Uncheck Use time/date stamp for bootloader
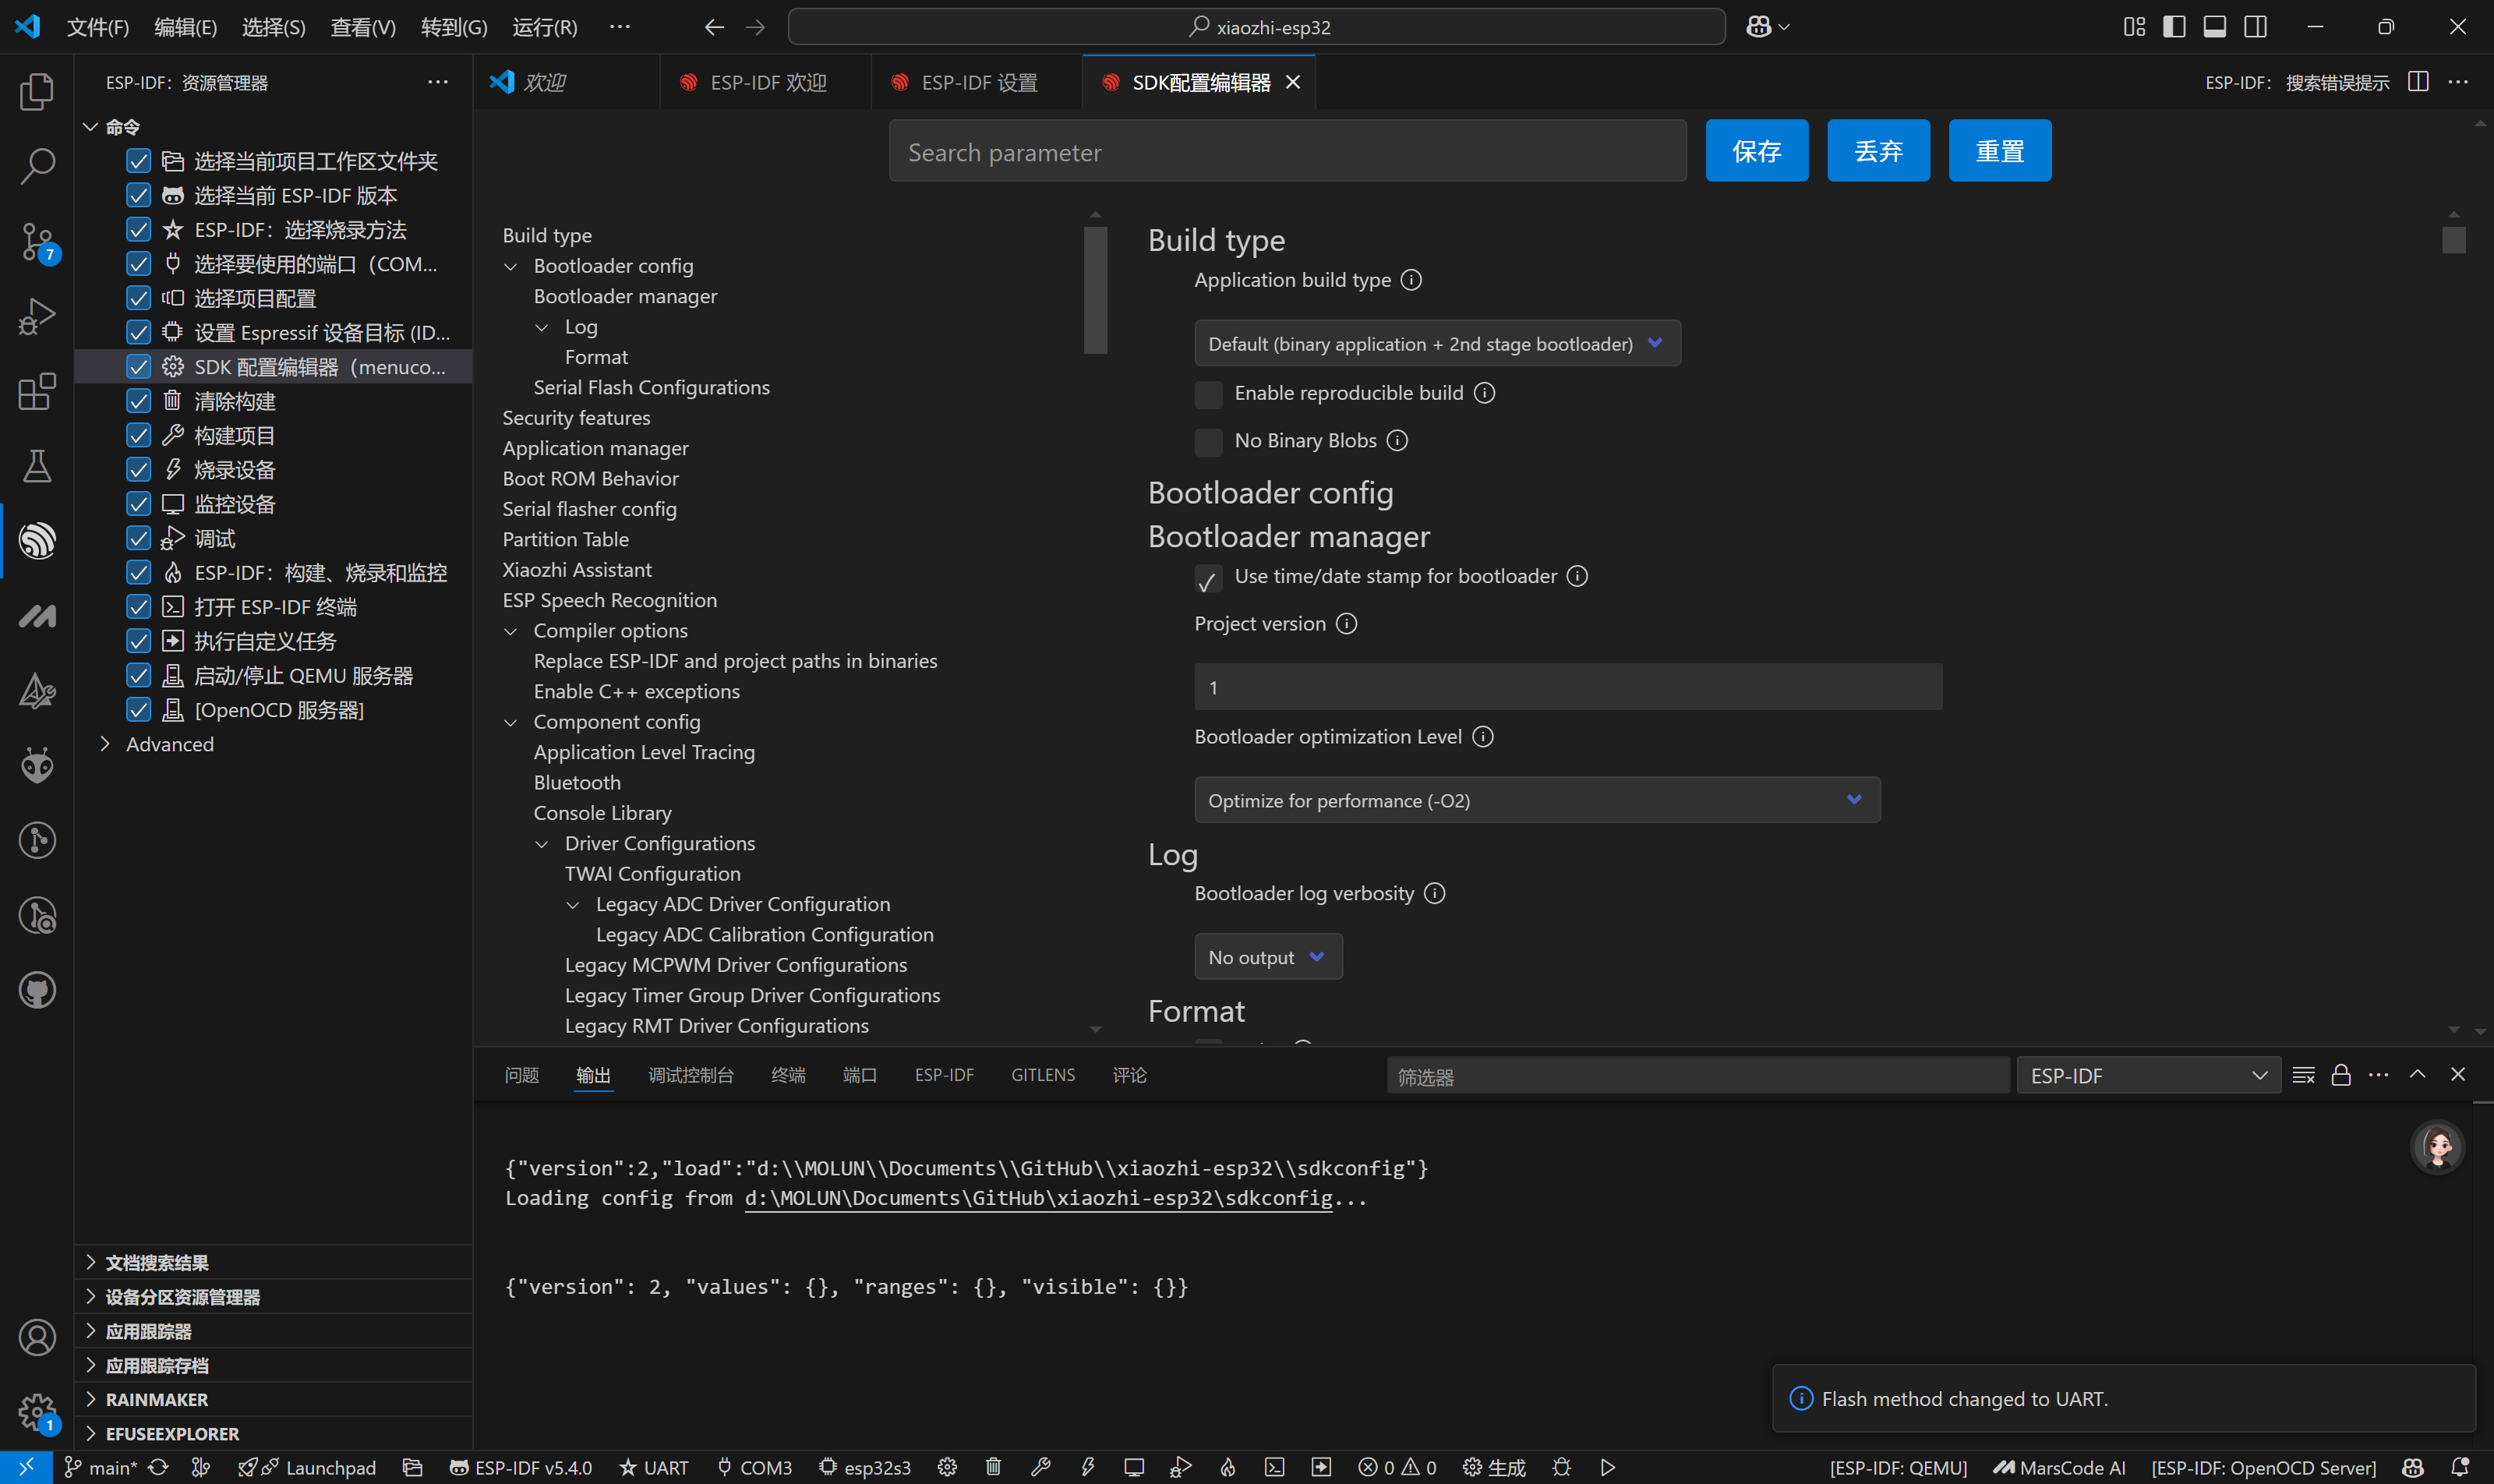The height and width of the screenshot is (1484, 2494). (1208, 578)
